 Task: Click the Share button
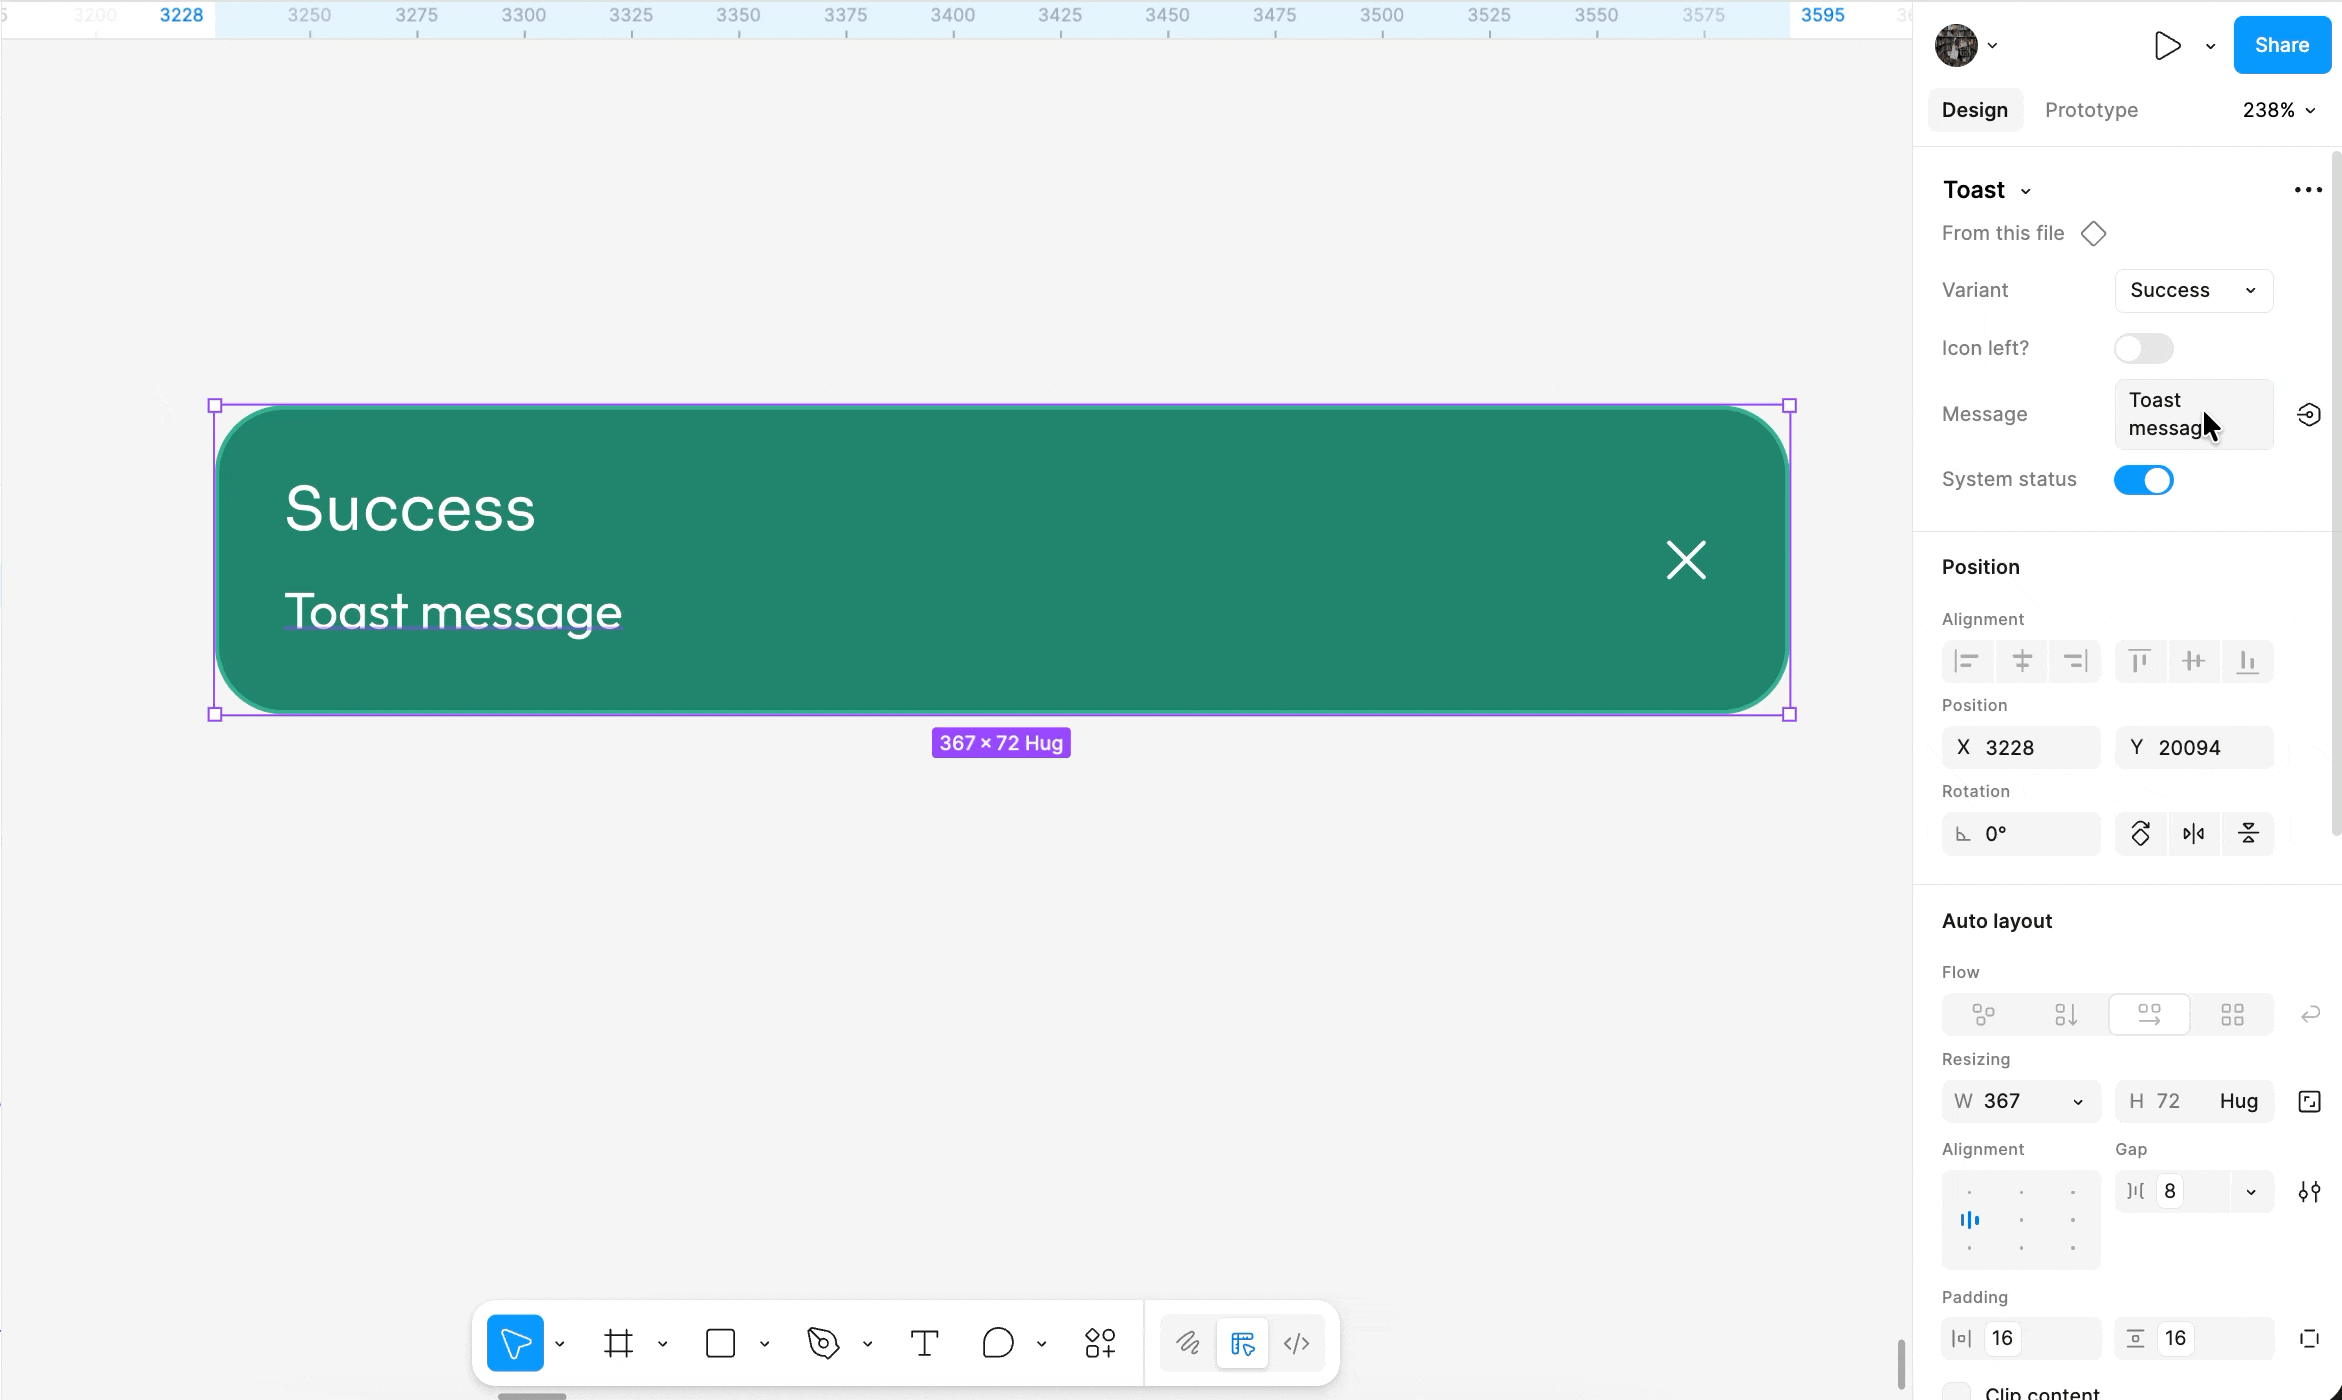tap(2281, 45)
